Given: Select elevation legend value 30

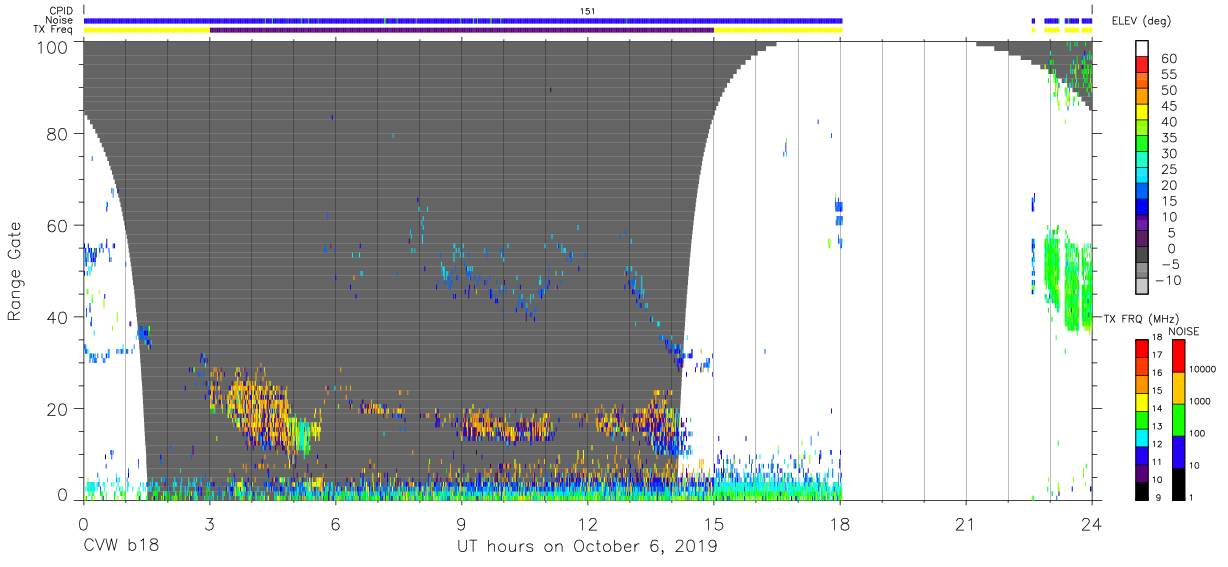Looking at the screenshot, I should coord(1167,153).
